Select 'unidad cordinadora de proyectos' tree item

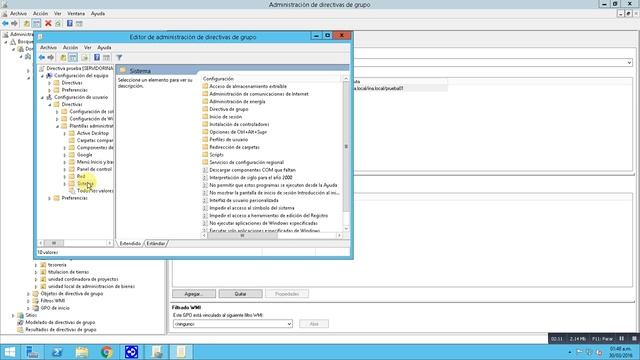click(x=83, y=280)
